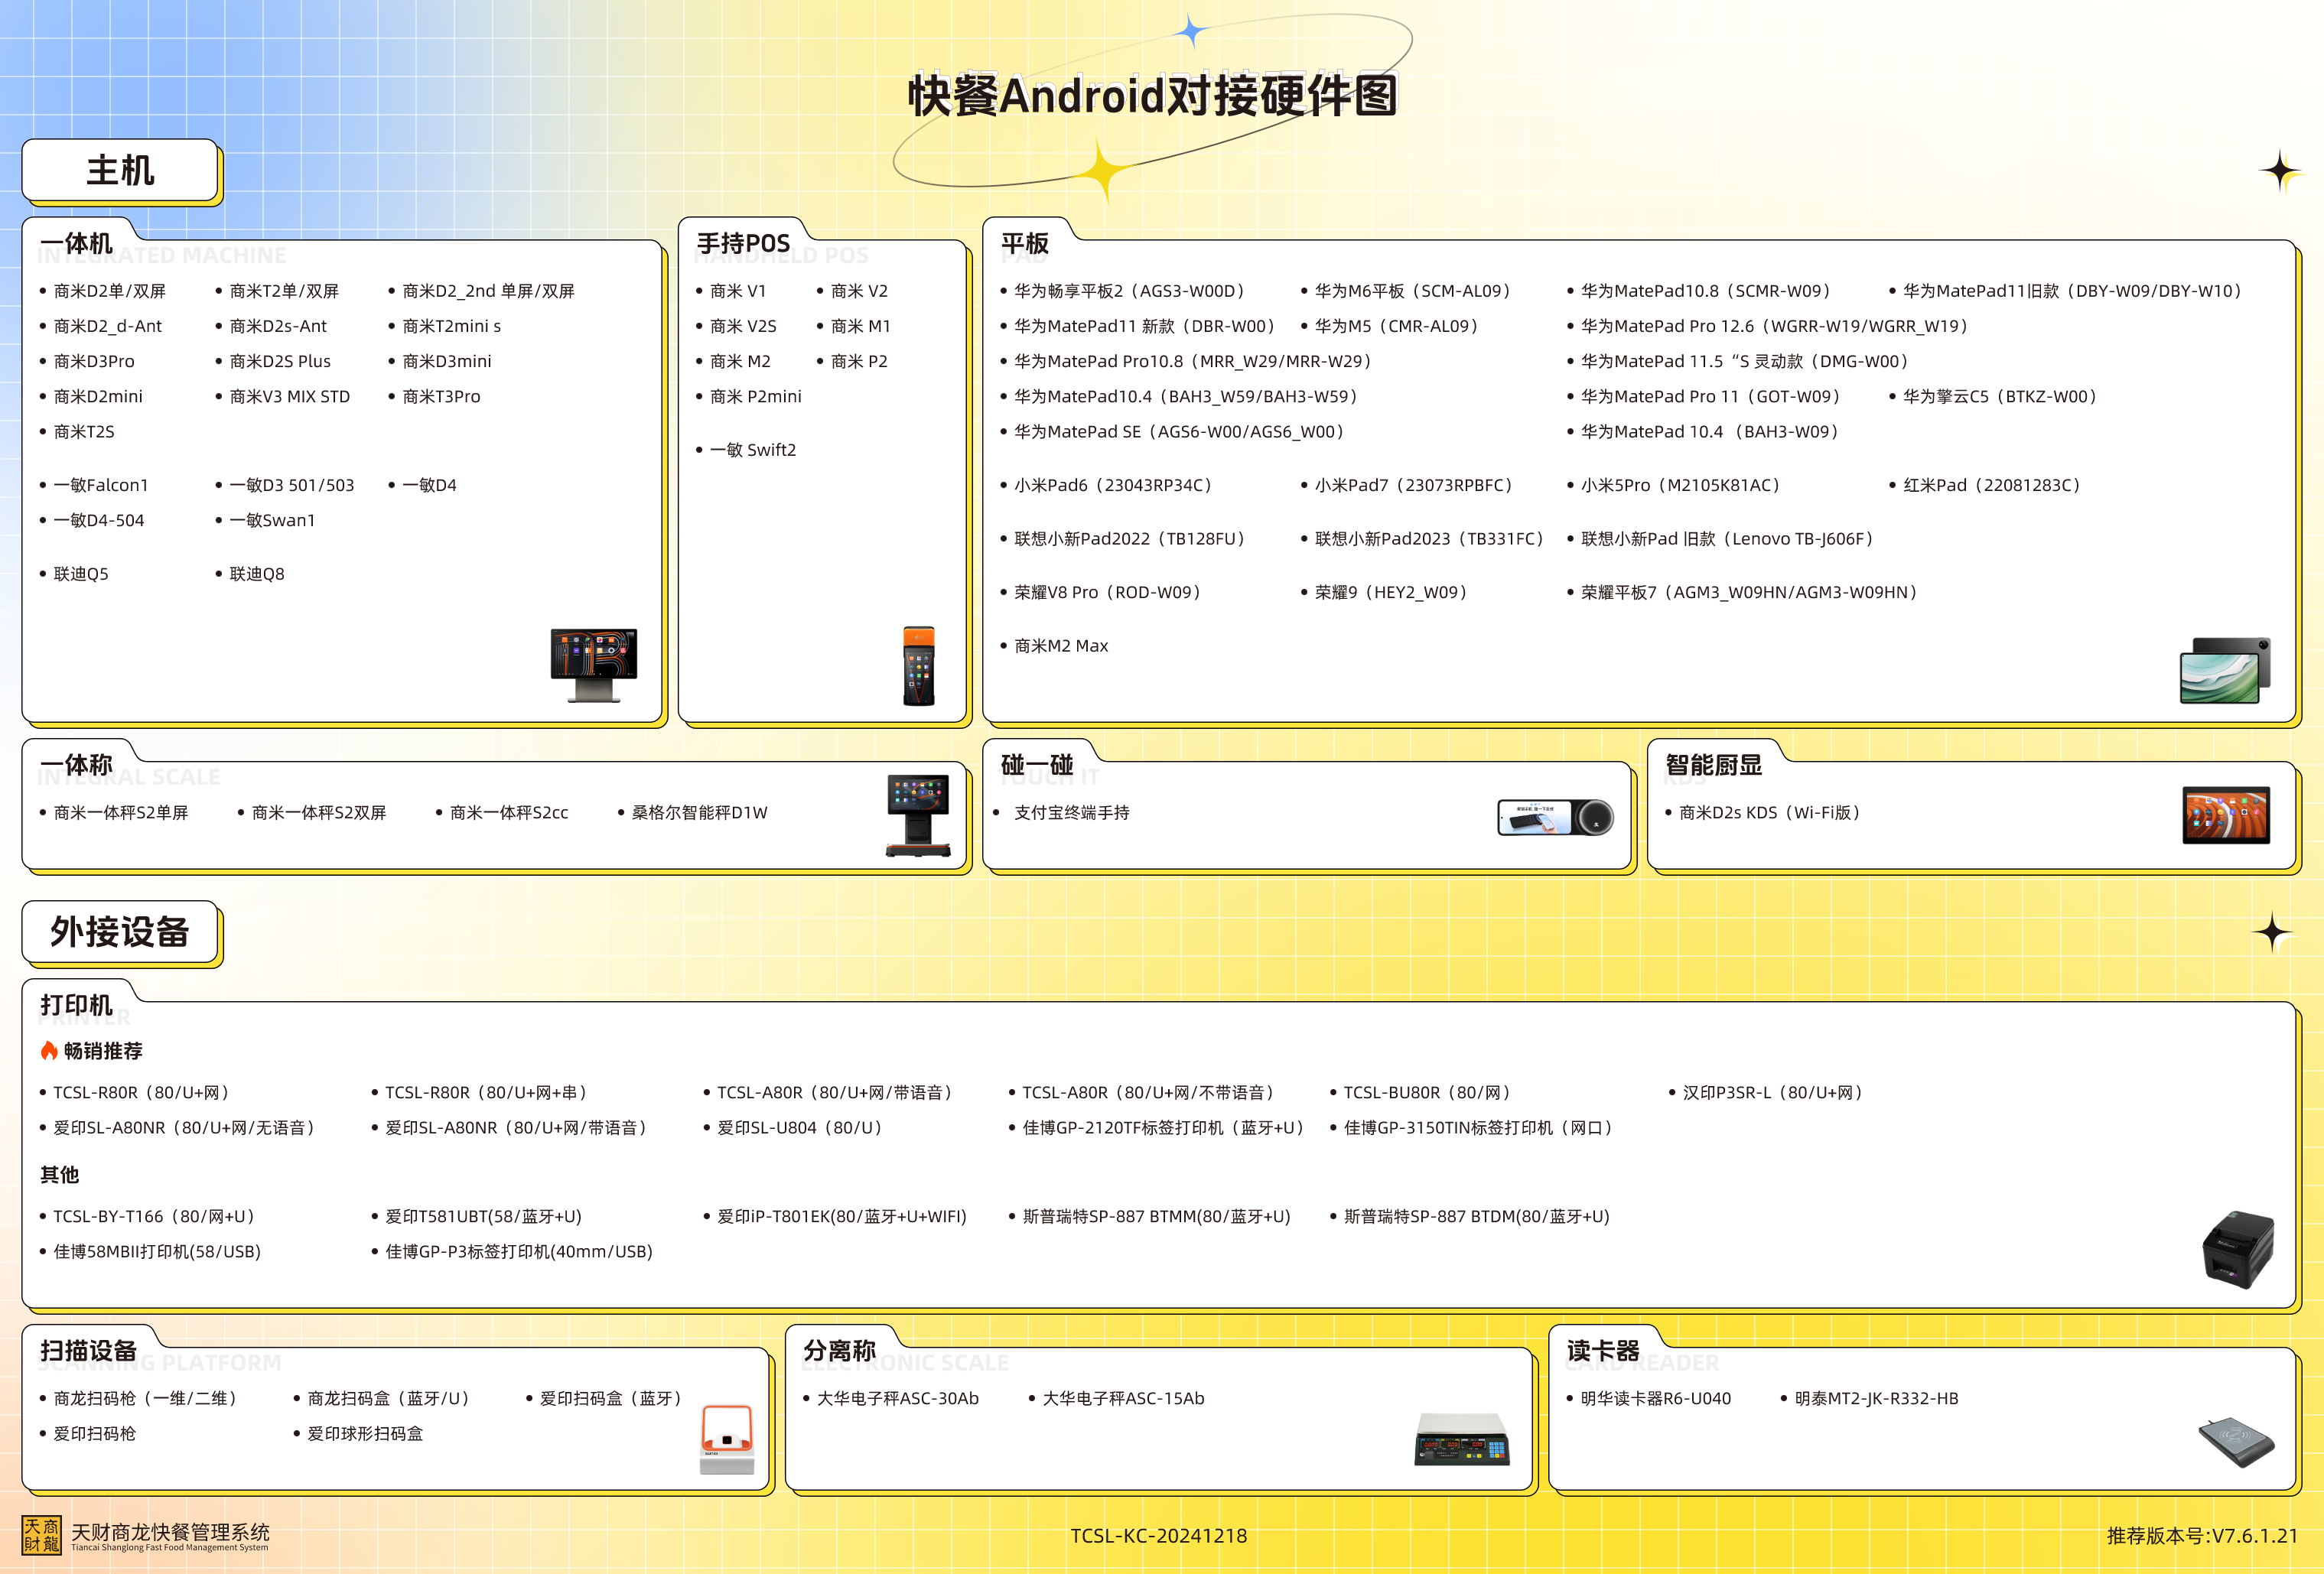Select 华为MatePad Pro 12.6 entry
2324x1574 pixels.
click(1778, 326)
